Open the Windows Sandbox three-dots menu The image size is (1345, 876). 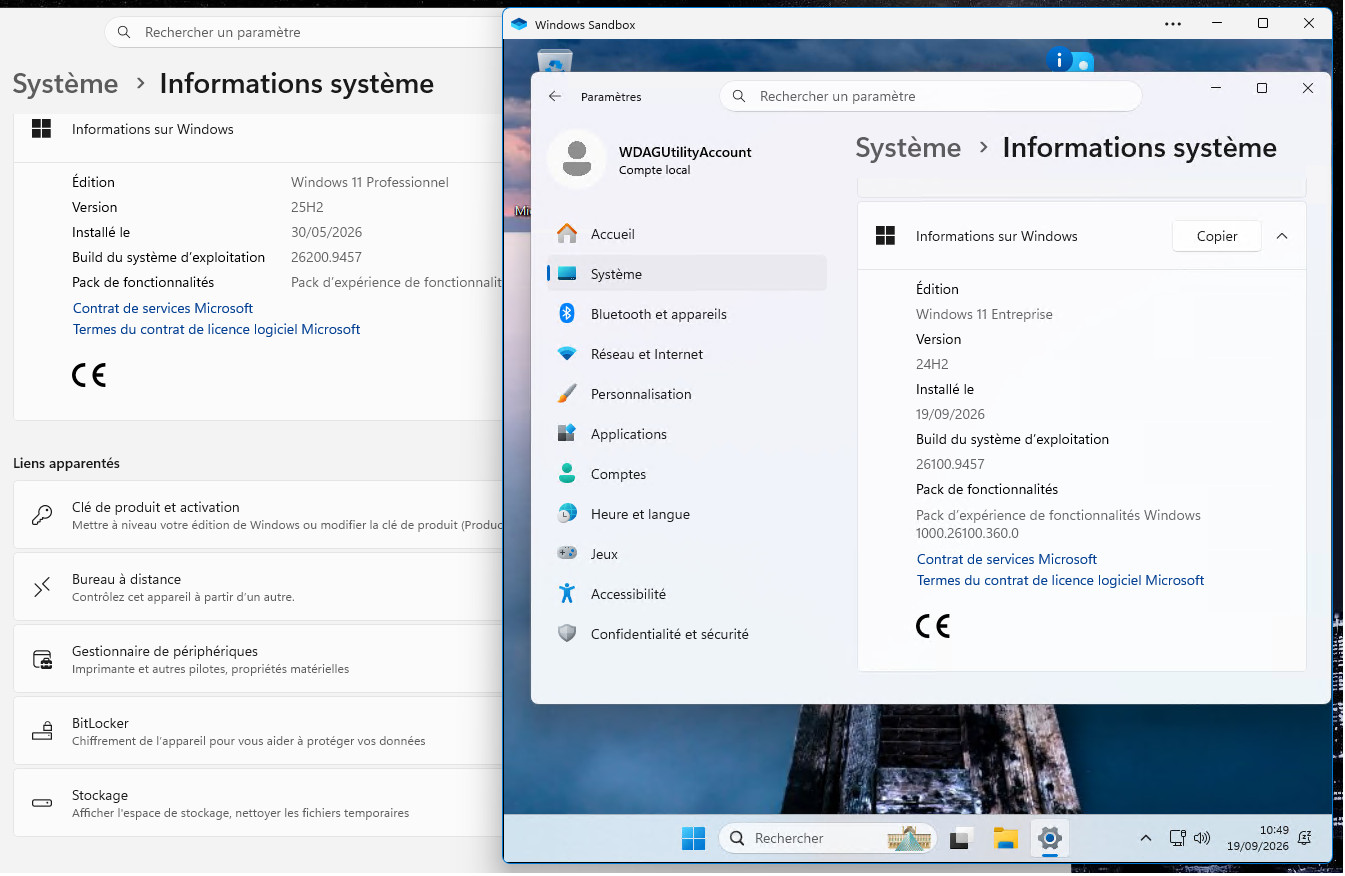pyautogui.click(x=1173, y=23)
